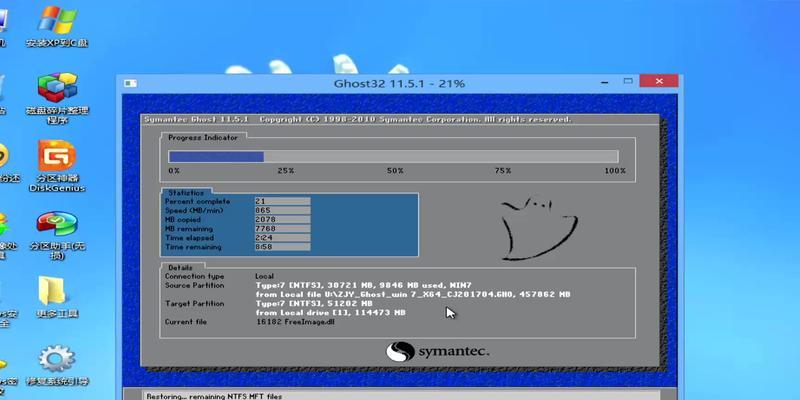Screen dimensions: 800x400
Task: Click the Speed (MB/min) value 865
Action: point(282,210)
